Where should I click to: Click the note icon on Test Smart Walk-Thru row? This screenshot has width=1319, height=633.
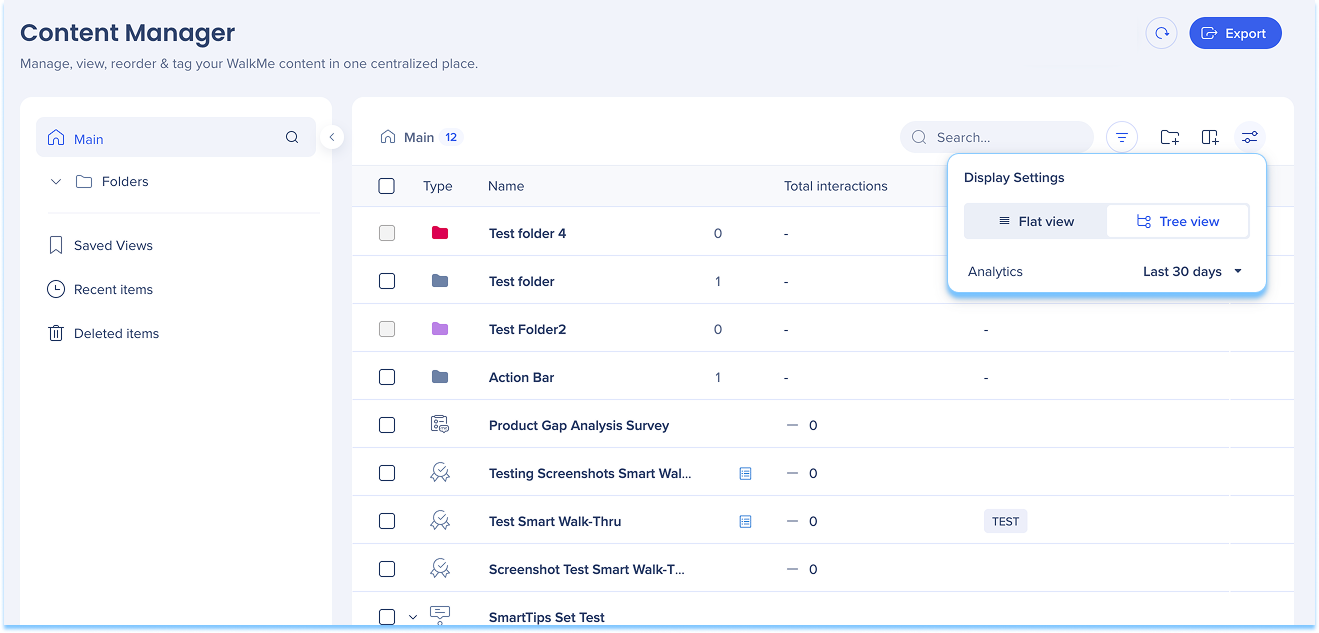click(x=745, y=521)
